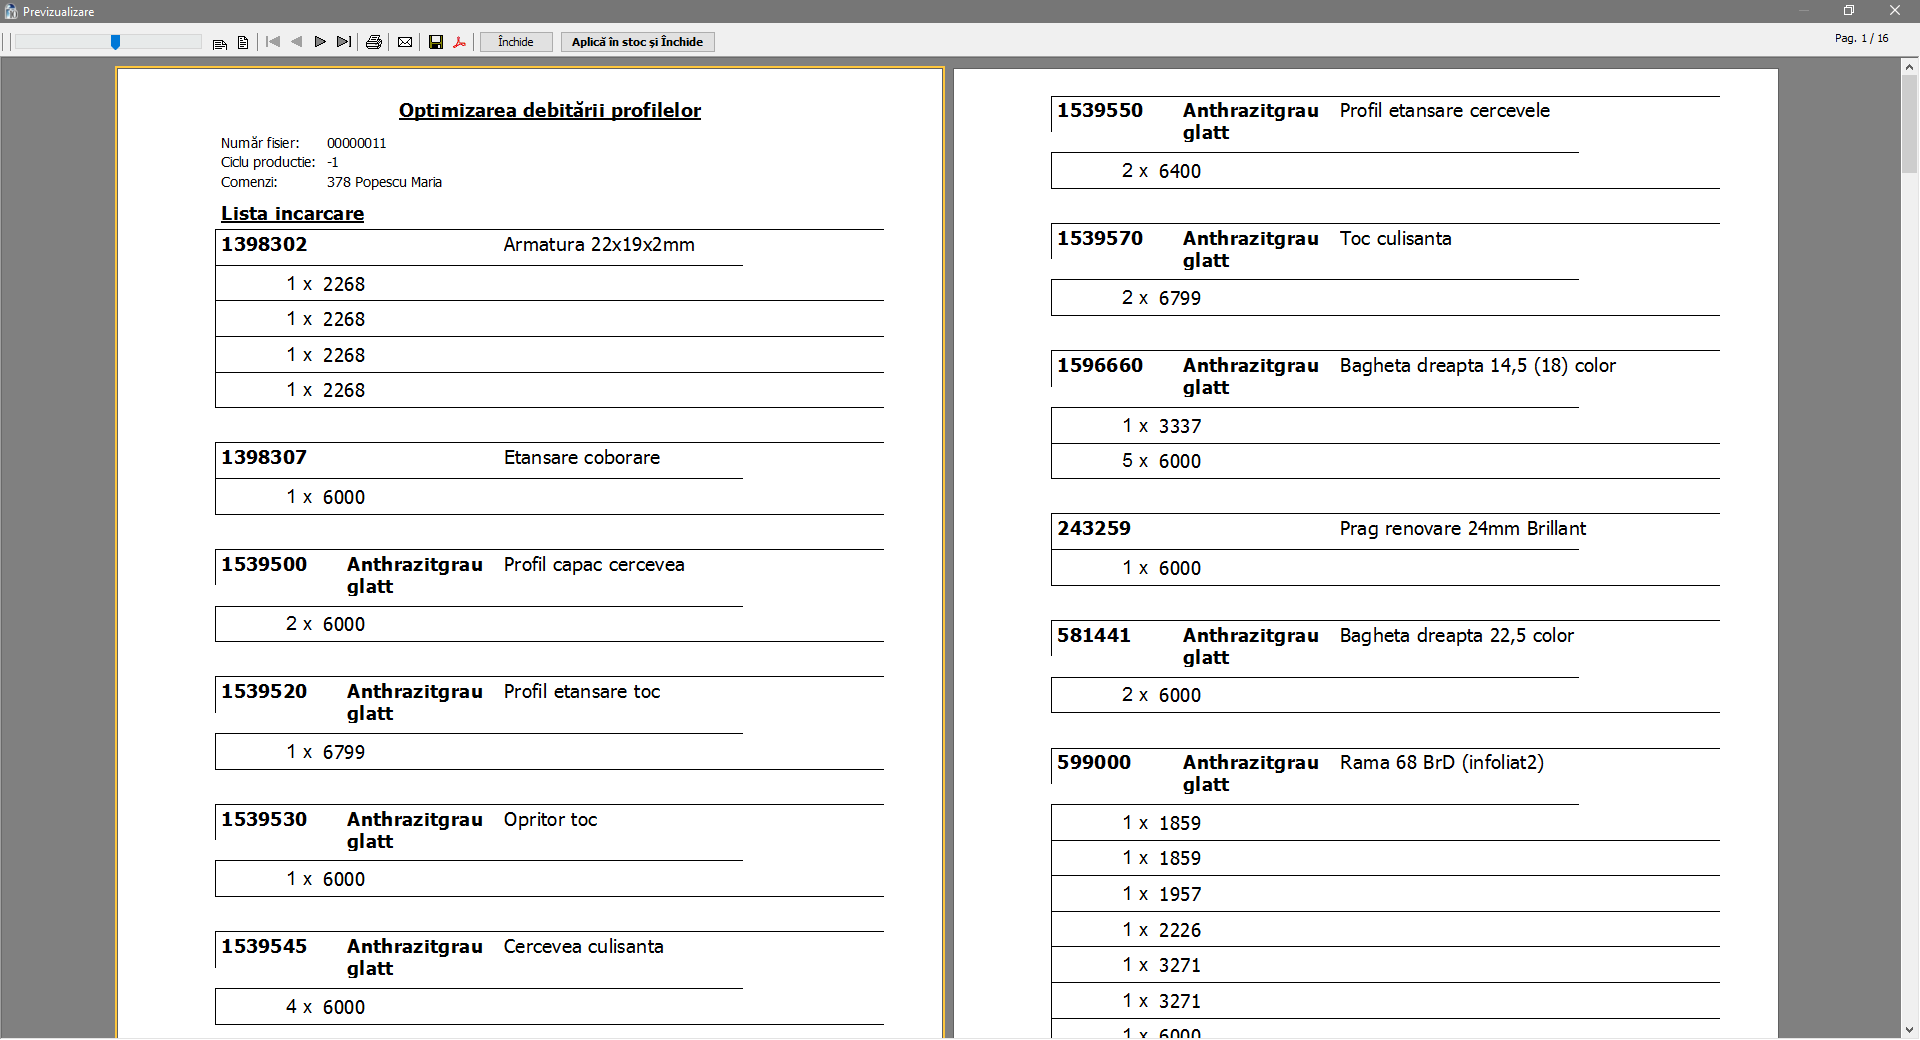
Task: Print the report using printer icon
Action: point(374,42)
